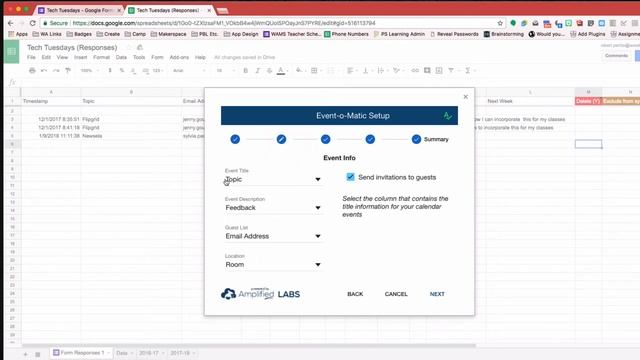Viewport: 640px width, 360px height.
Task: Click the Insert link icon
Action: [415, 71]
